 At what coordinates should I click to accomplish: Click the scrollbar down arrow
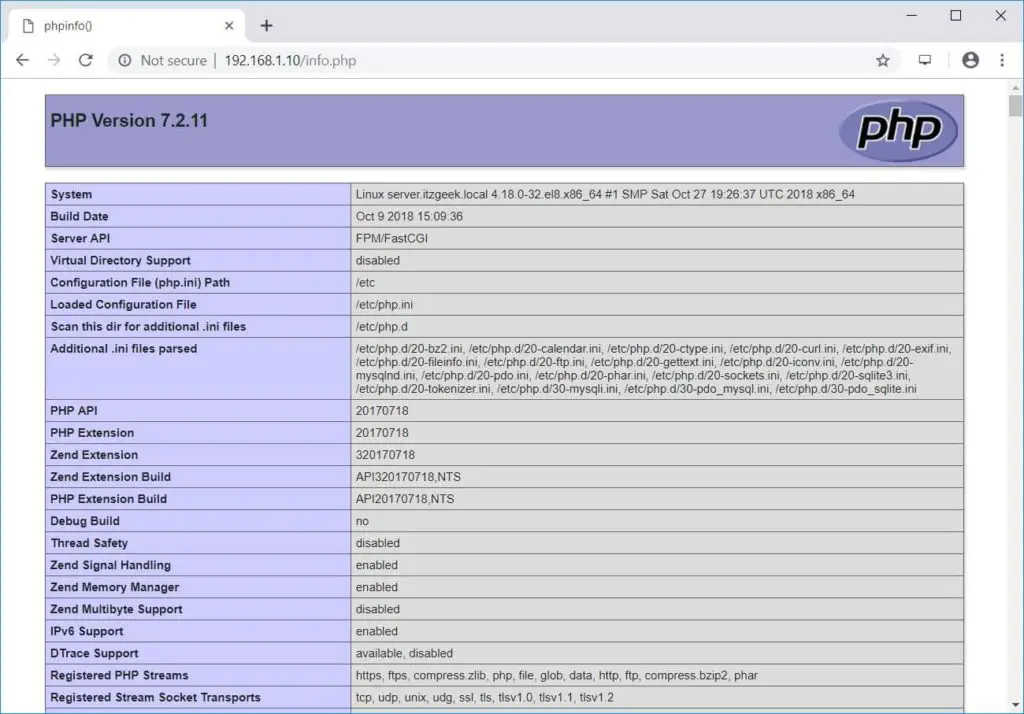pyautogui.click(x=1015, y=705)
